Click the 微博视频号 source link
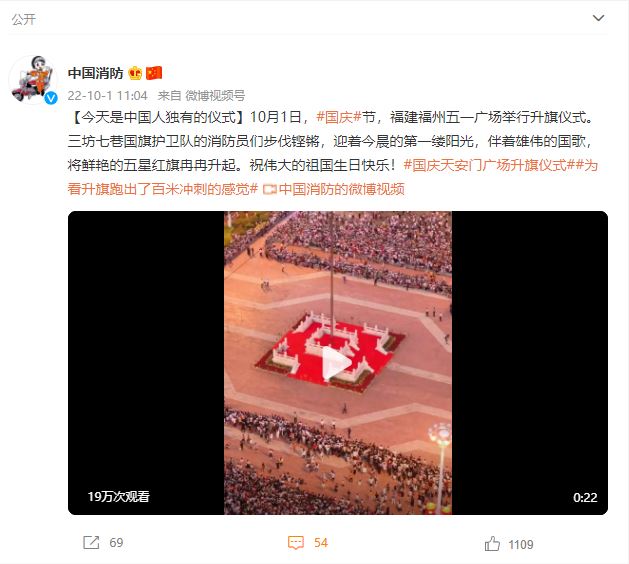 click(x=215, y=95)
